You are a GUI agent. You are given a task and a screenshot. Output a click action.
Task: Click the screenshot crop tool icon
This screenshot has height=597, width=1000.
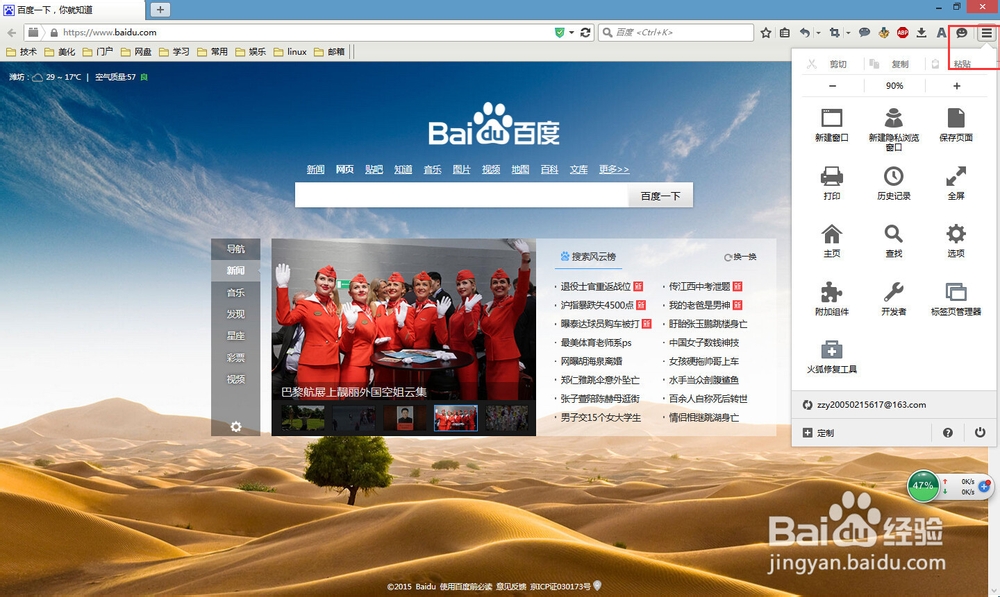coord(834,33)
